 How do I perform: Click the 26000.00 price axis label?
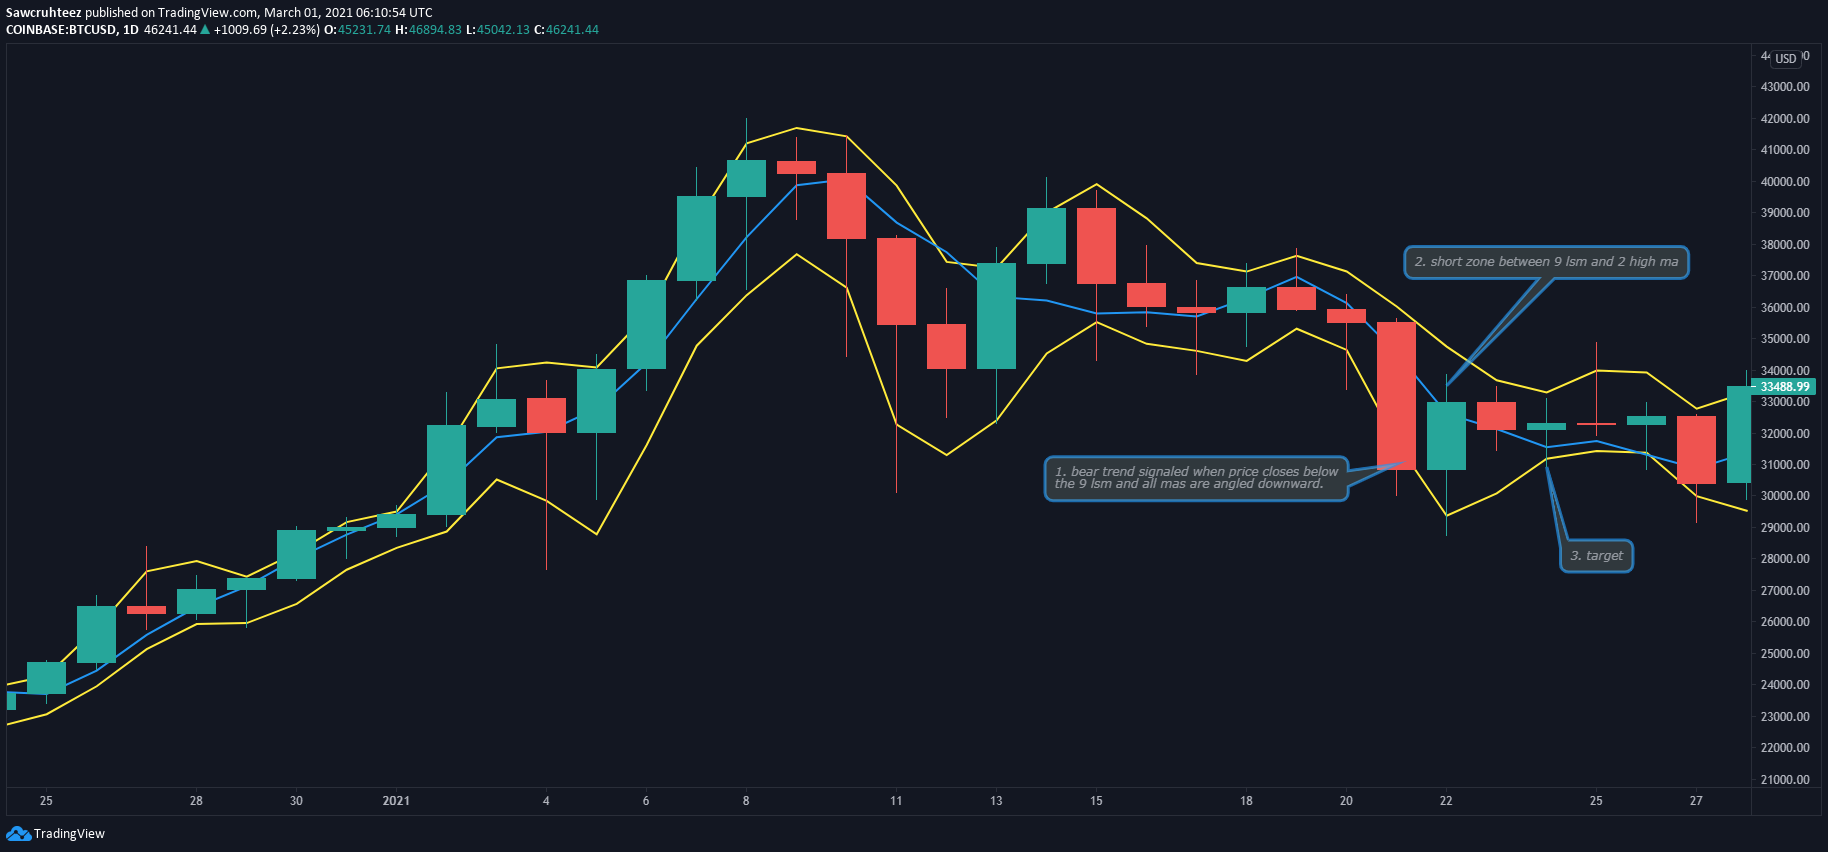(x=1785, y=622)
